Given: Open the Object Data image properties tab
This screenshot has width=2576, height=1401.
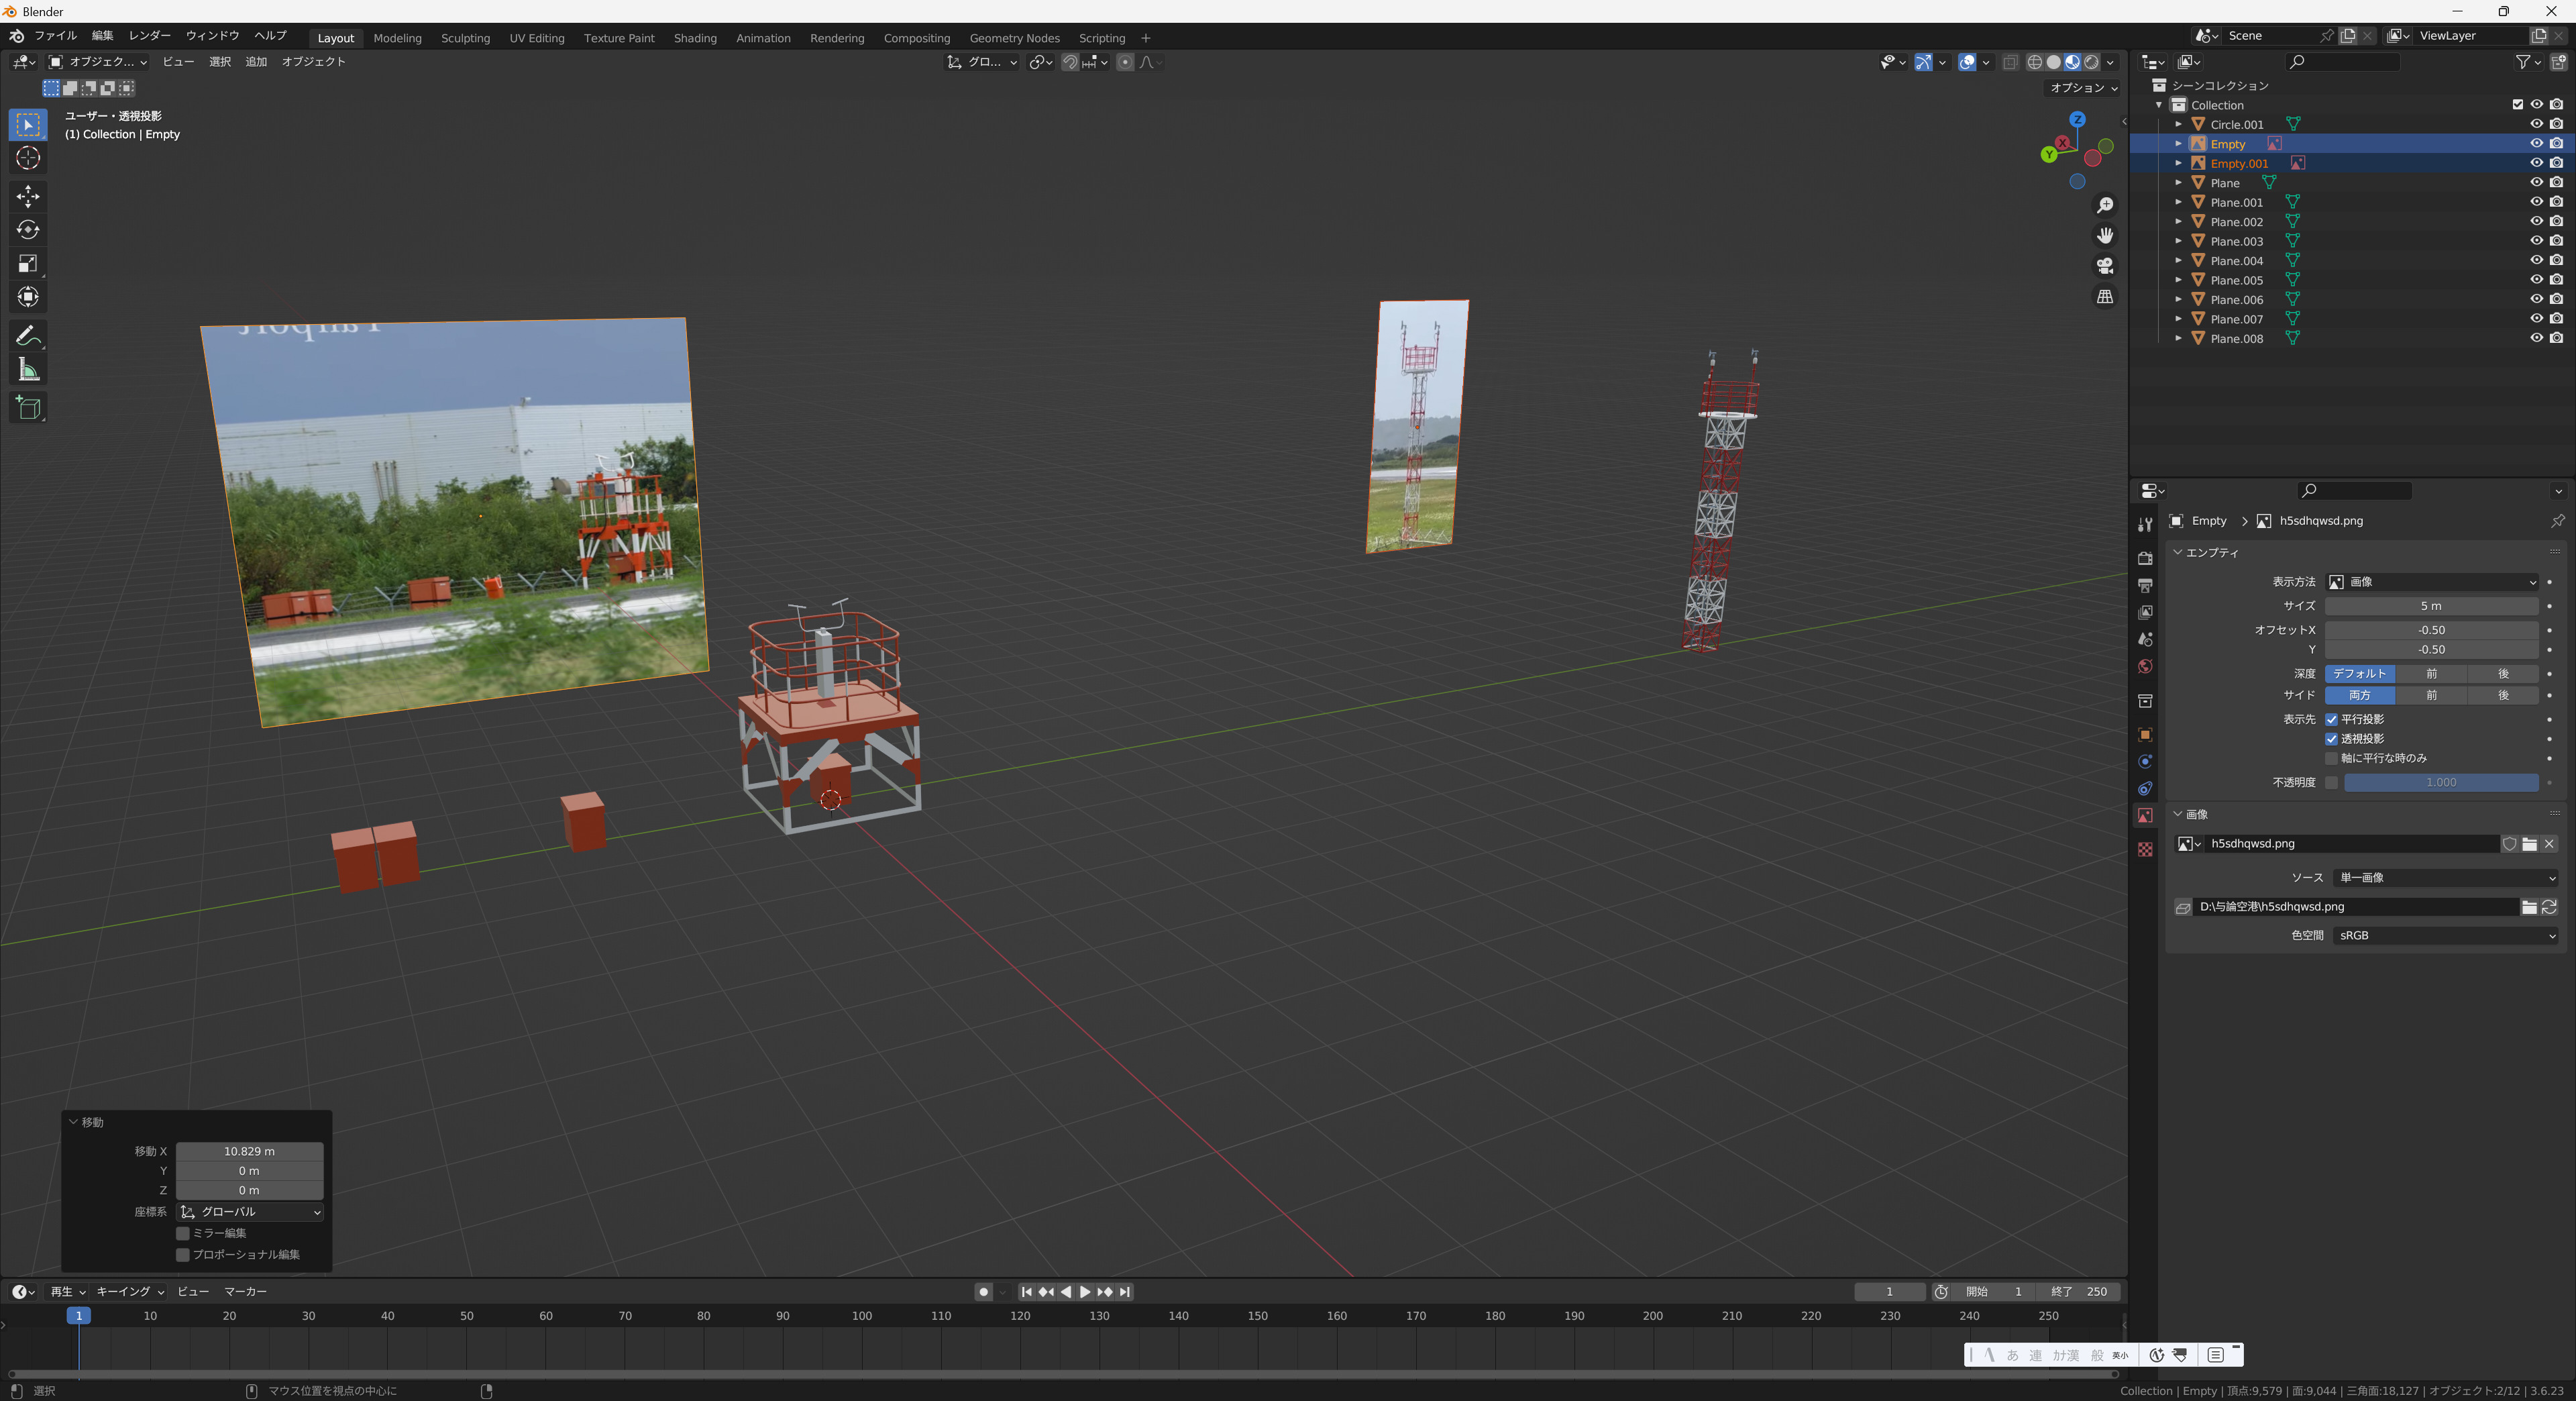Looking at the screenshot, I should (2145, 816).
